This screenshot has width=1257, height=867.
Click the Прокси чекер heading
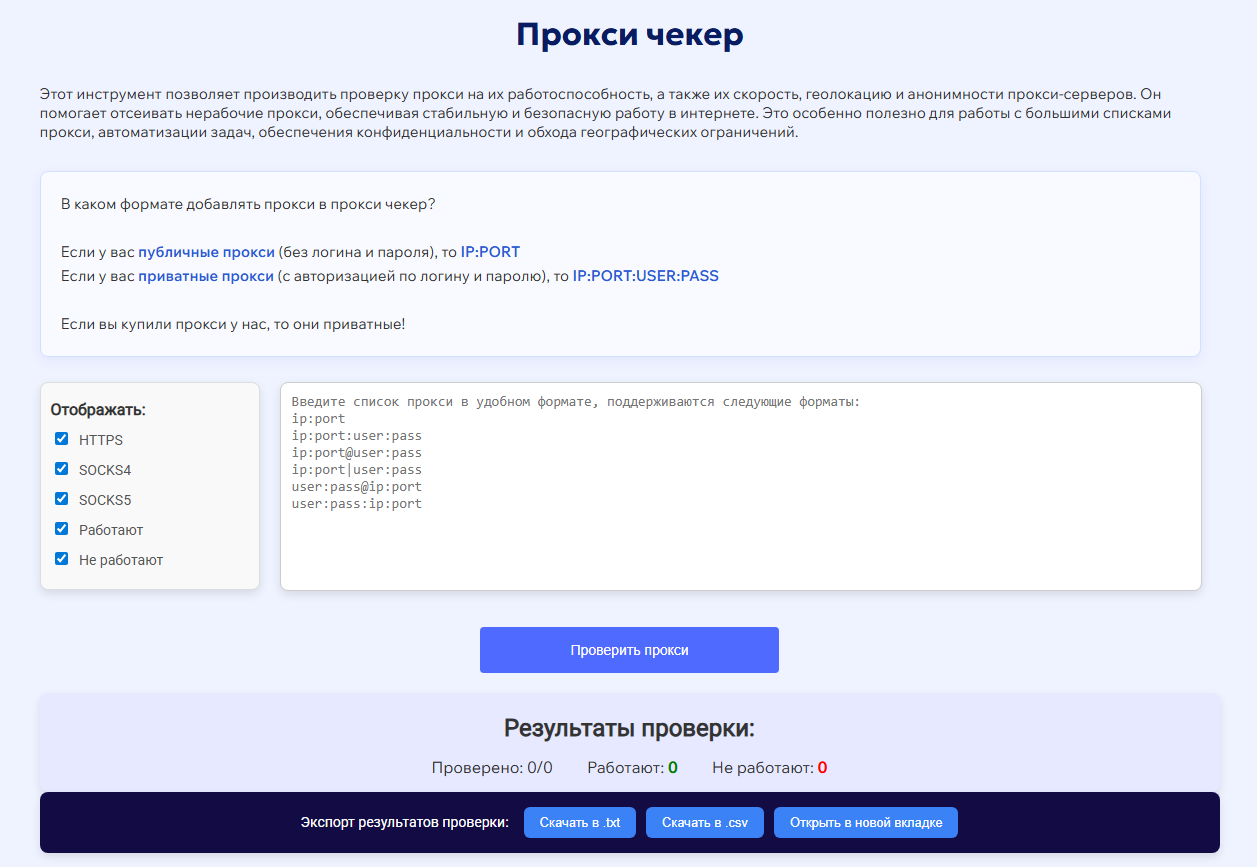point(630,35)
